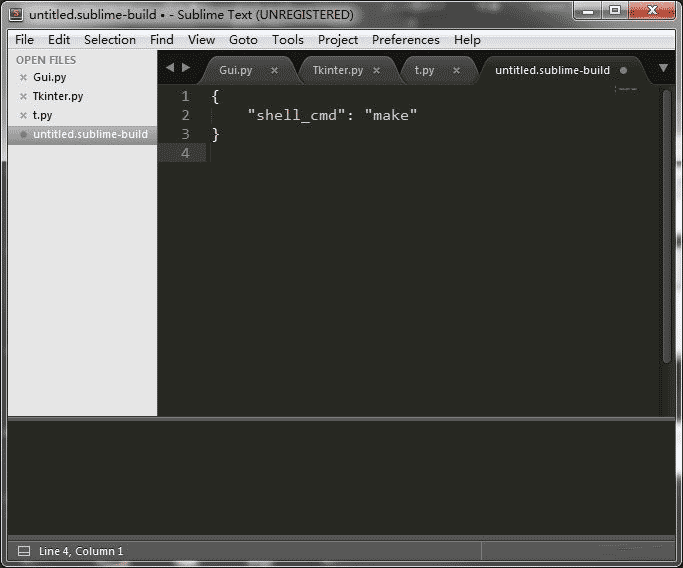
Task: Open the Help menu
Action: 467,40
